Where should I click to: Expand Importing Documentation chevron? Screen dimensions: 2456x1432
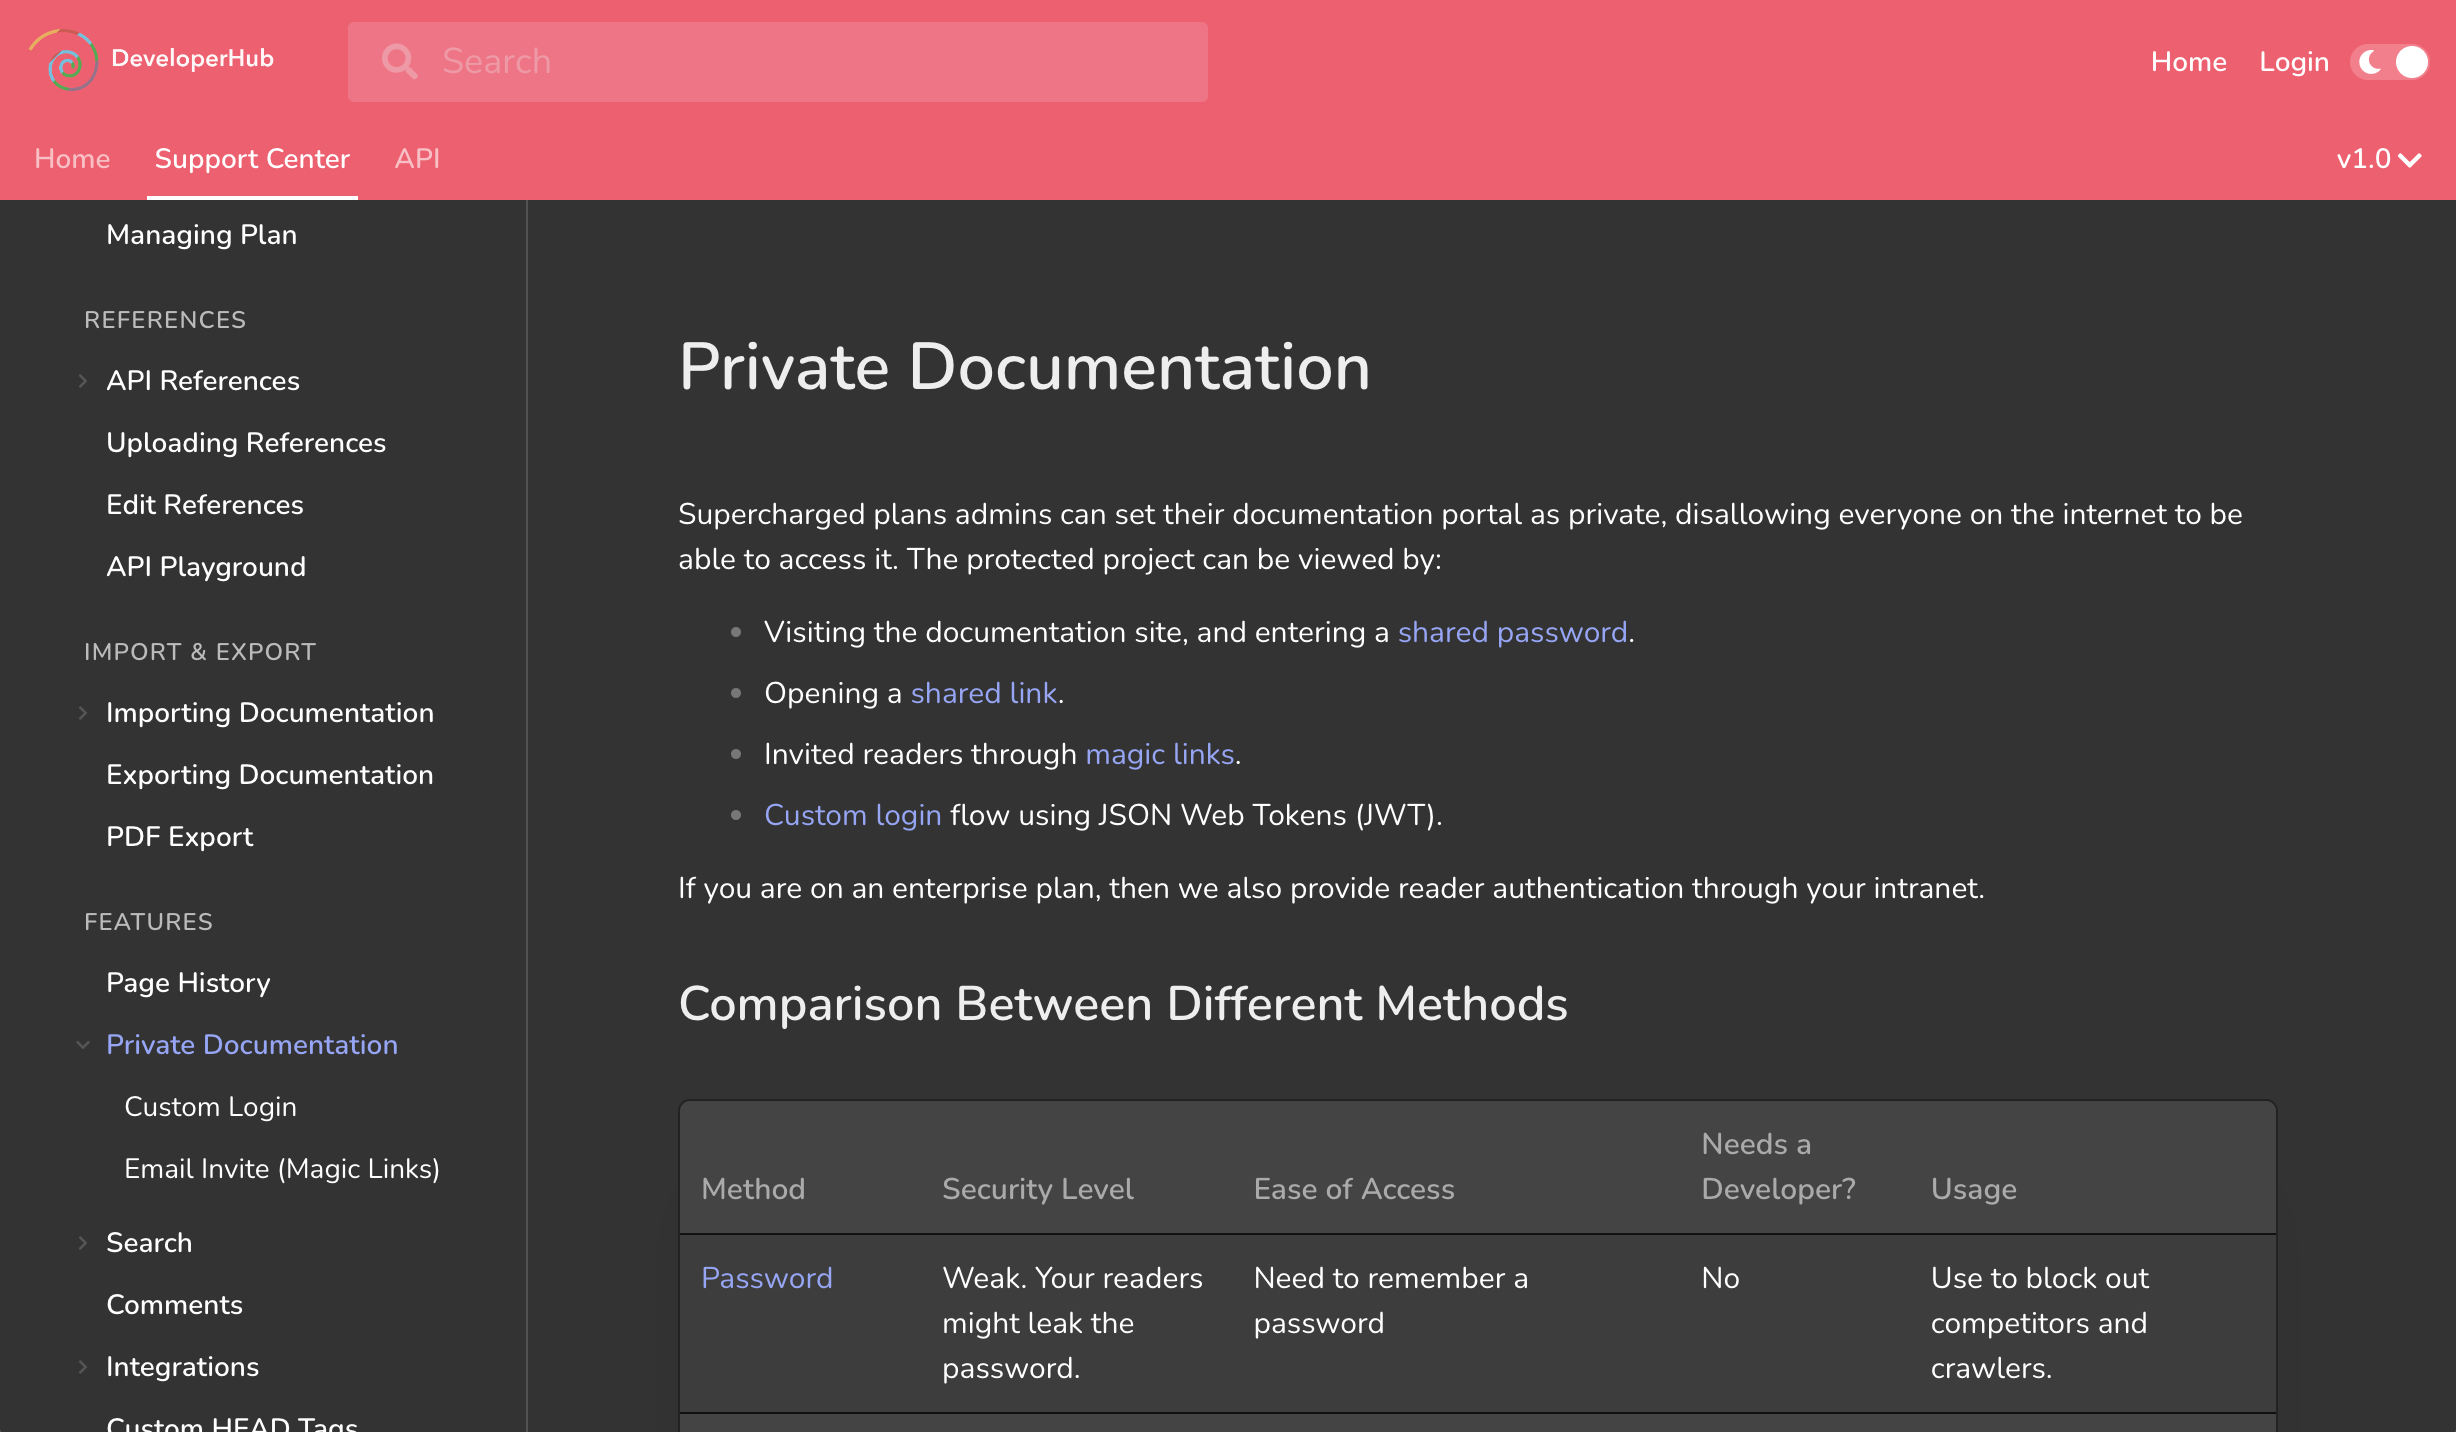click(83, 713)
